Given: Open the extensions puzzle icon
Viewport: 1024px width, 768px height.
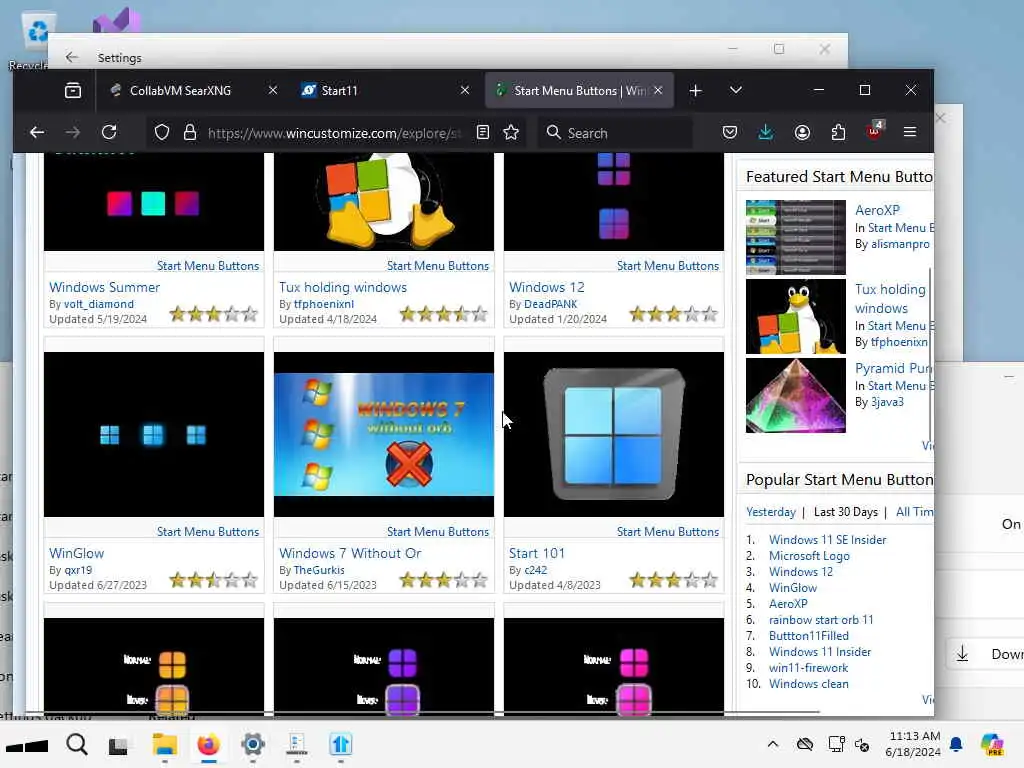Looking at the screenshot, I should [839, 133].
